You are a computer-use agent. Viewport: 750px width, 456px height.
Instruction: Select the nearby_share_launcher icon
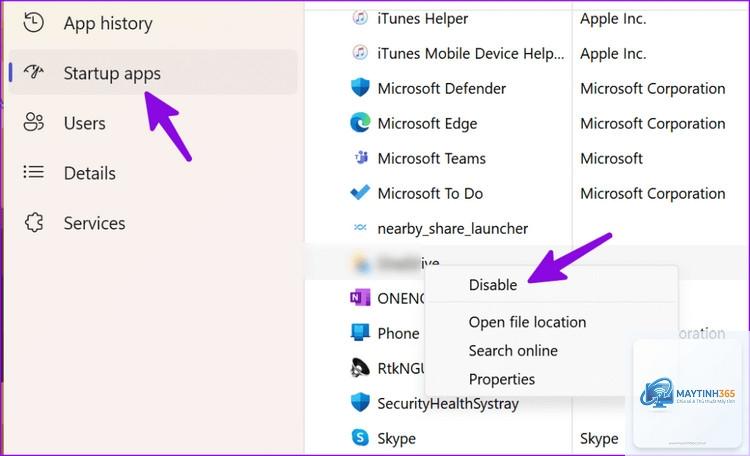click(360, 227)
